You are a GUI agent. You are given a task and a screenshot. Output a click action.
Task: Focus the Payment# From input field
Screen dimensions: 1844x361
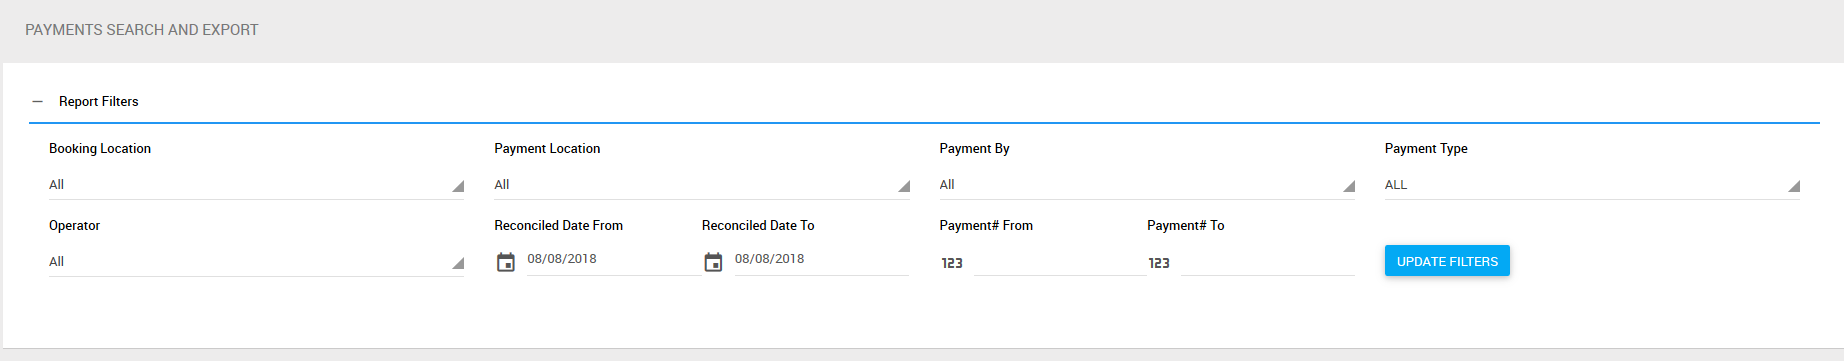(x=1060, y=262)
